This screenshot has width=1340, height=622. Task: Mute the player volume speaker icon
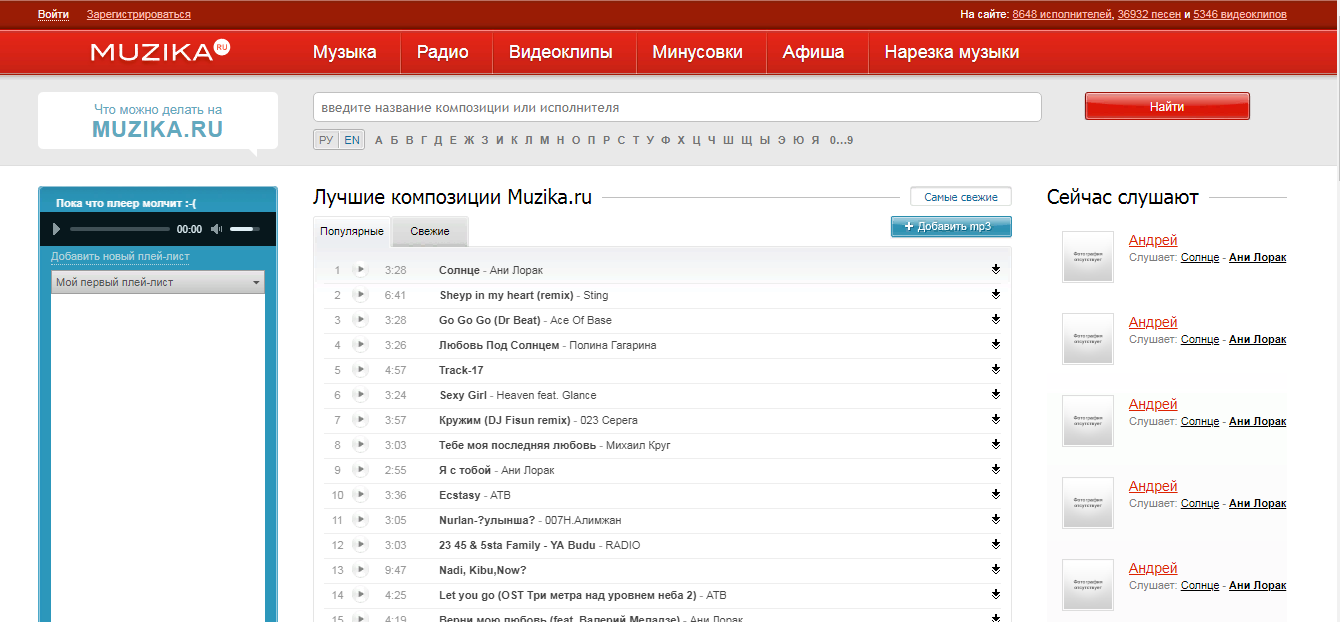[217, 229]
